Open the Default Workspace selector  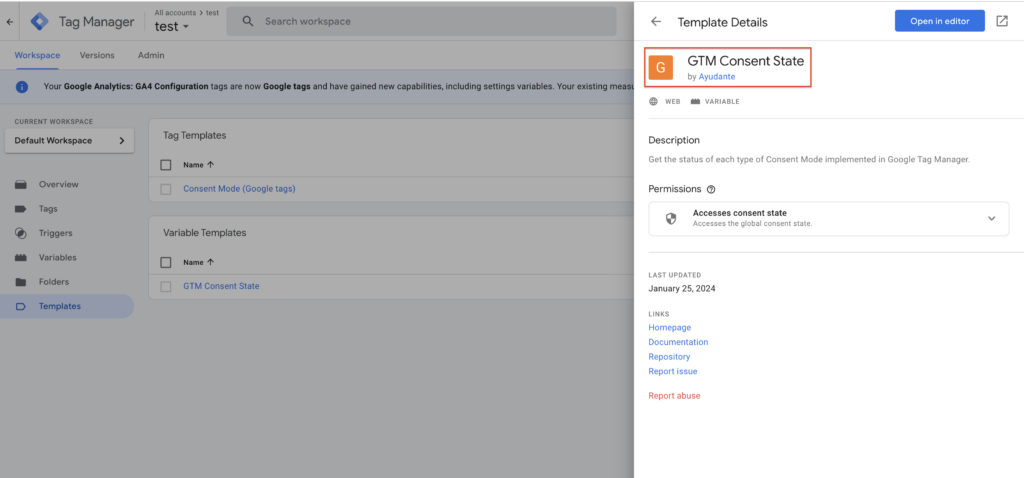68,141
